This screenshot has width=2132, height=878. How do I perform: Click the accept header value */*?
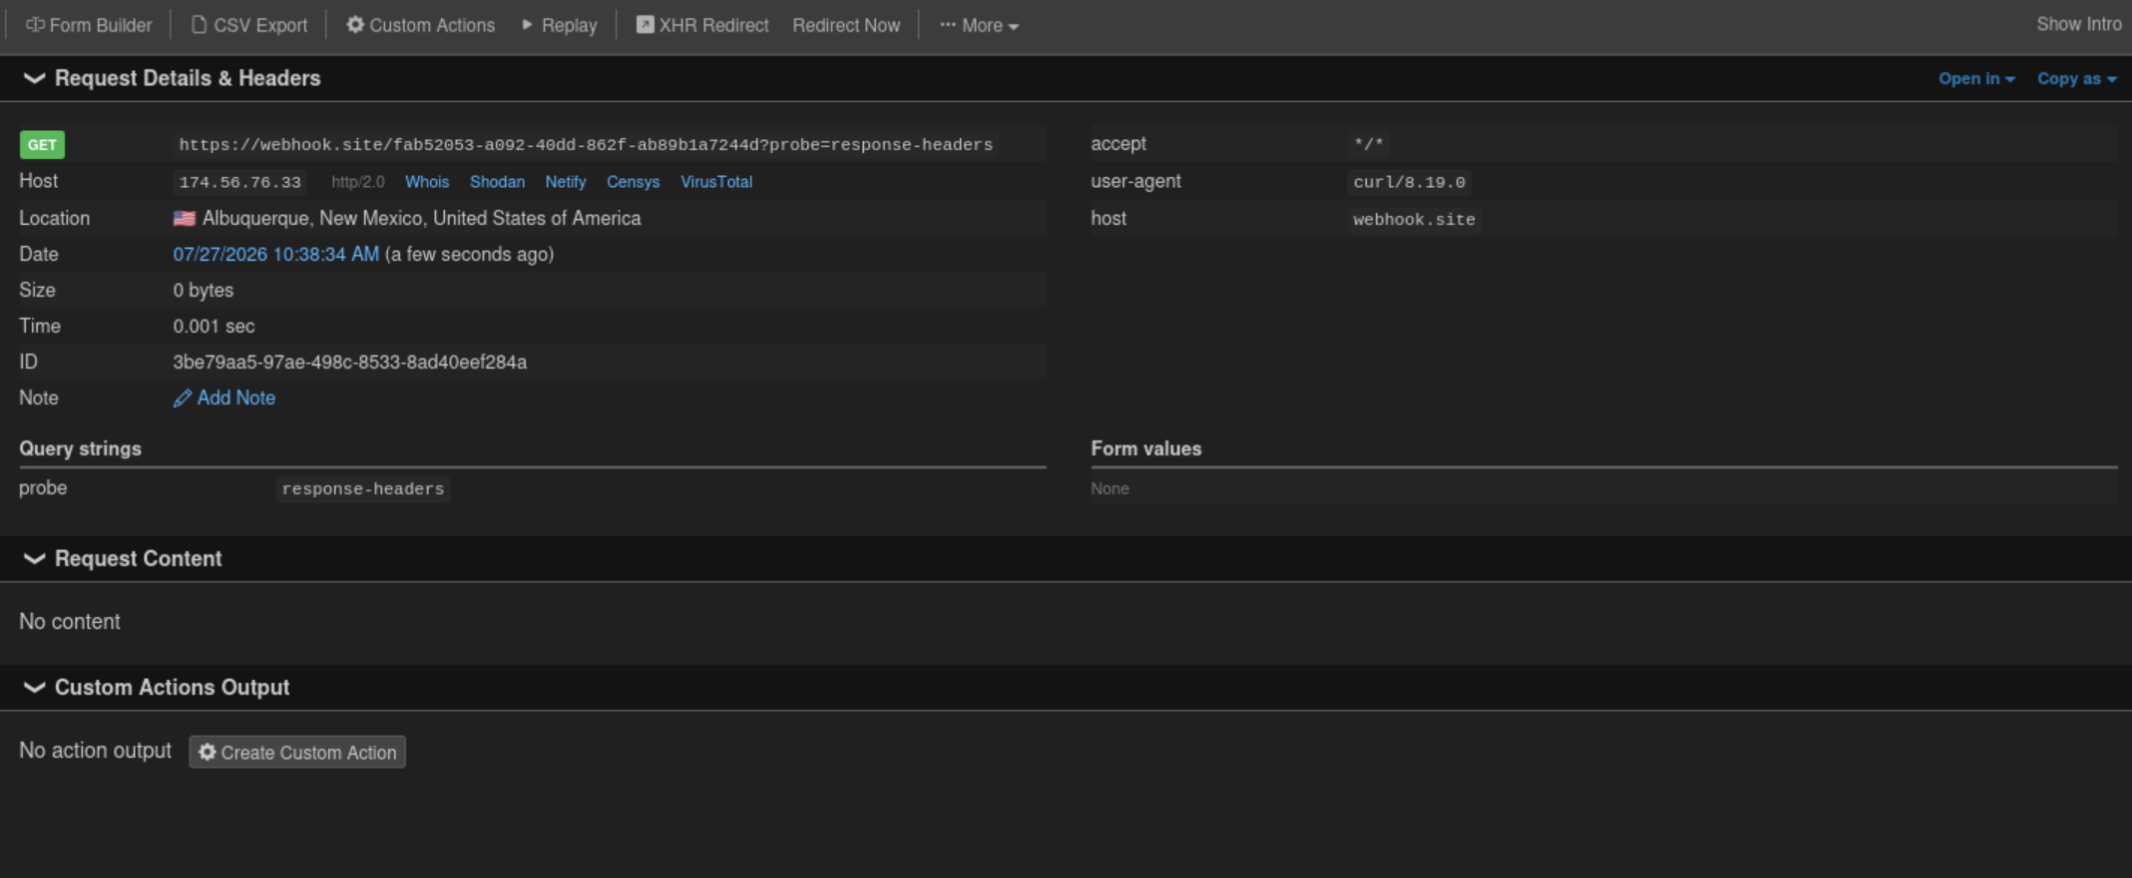tap(1368, 144)
